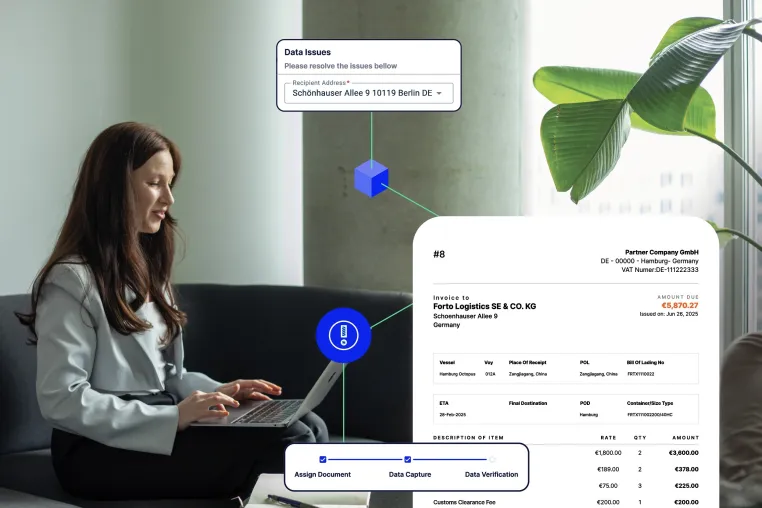
Task: Click the Place Of Receipt header
Action: pyautogui.click(x=528, y=363)
